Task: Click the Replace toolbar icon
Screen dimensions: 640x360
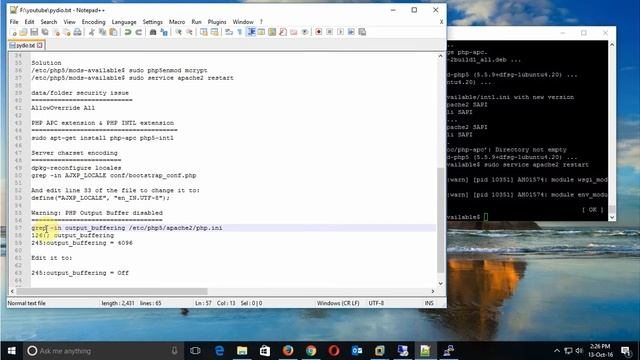Action: [164, 32]
